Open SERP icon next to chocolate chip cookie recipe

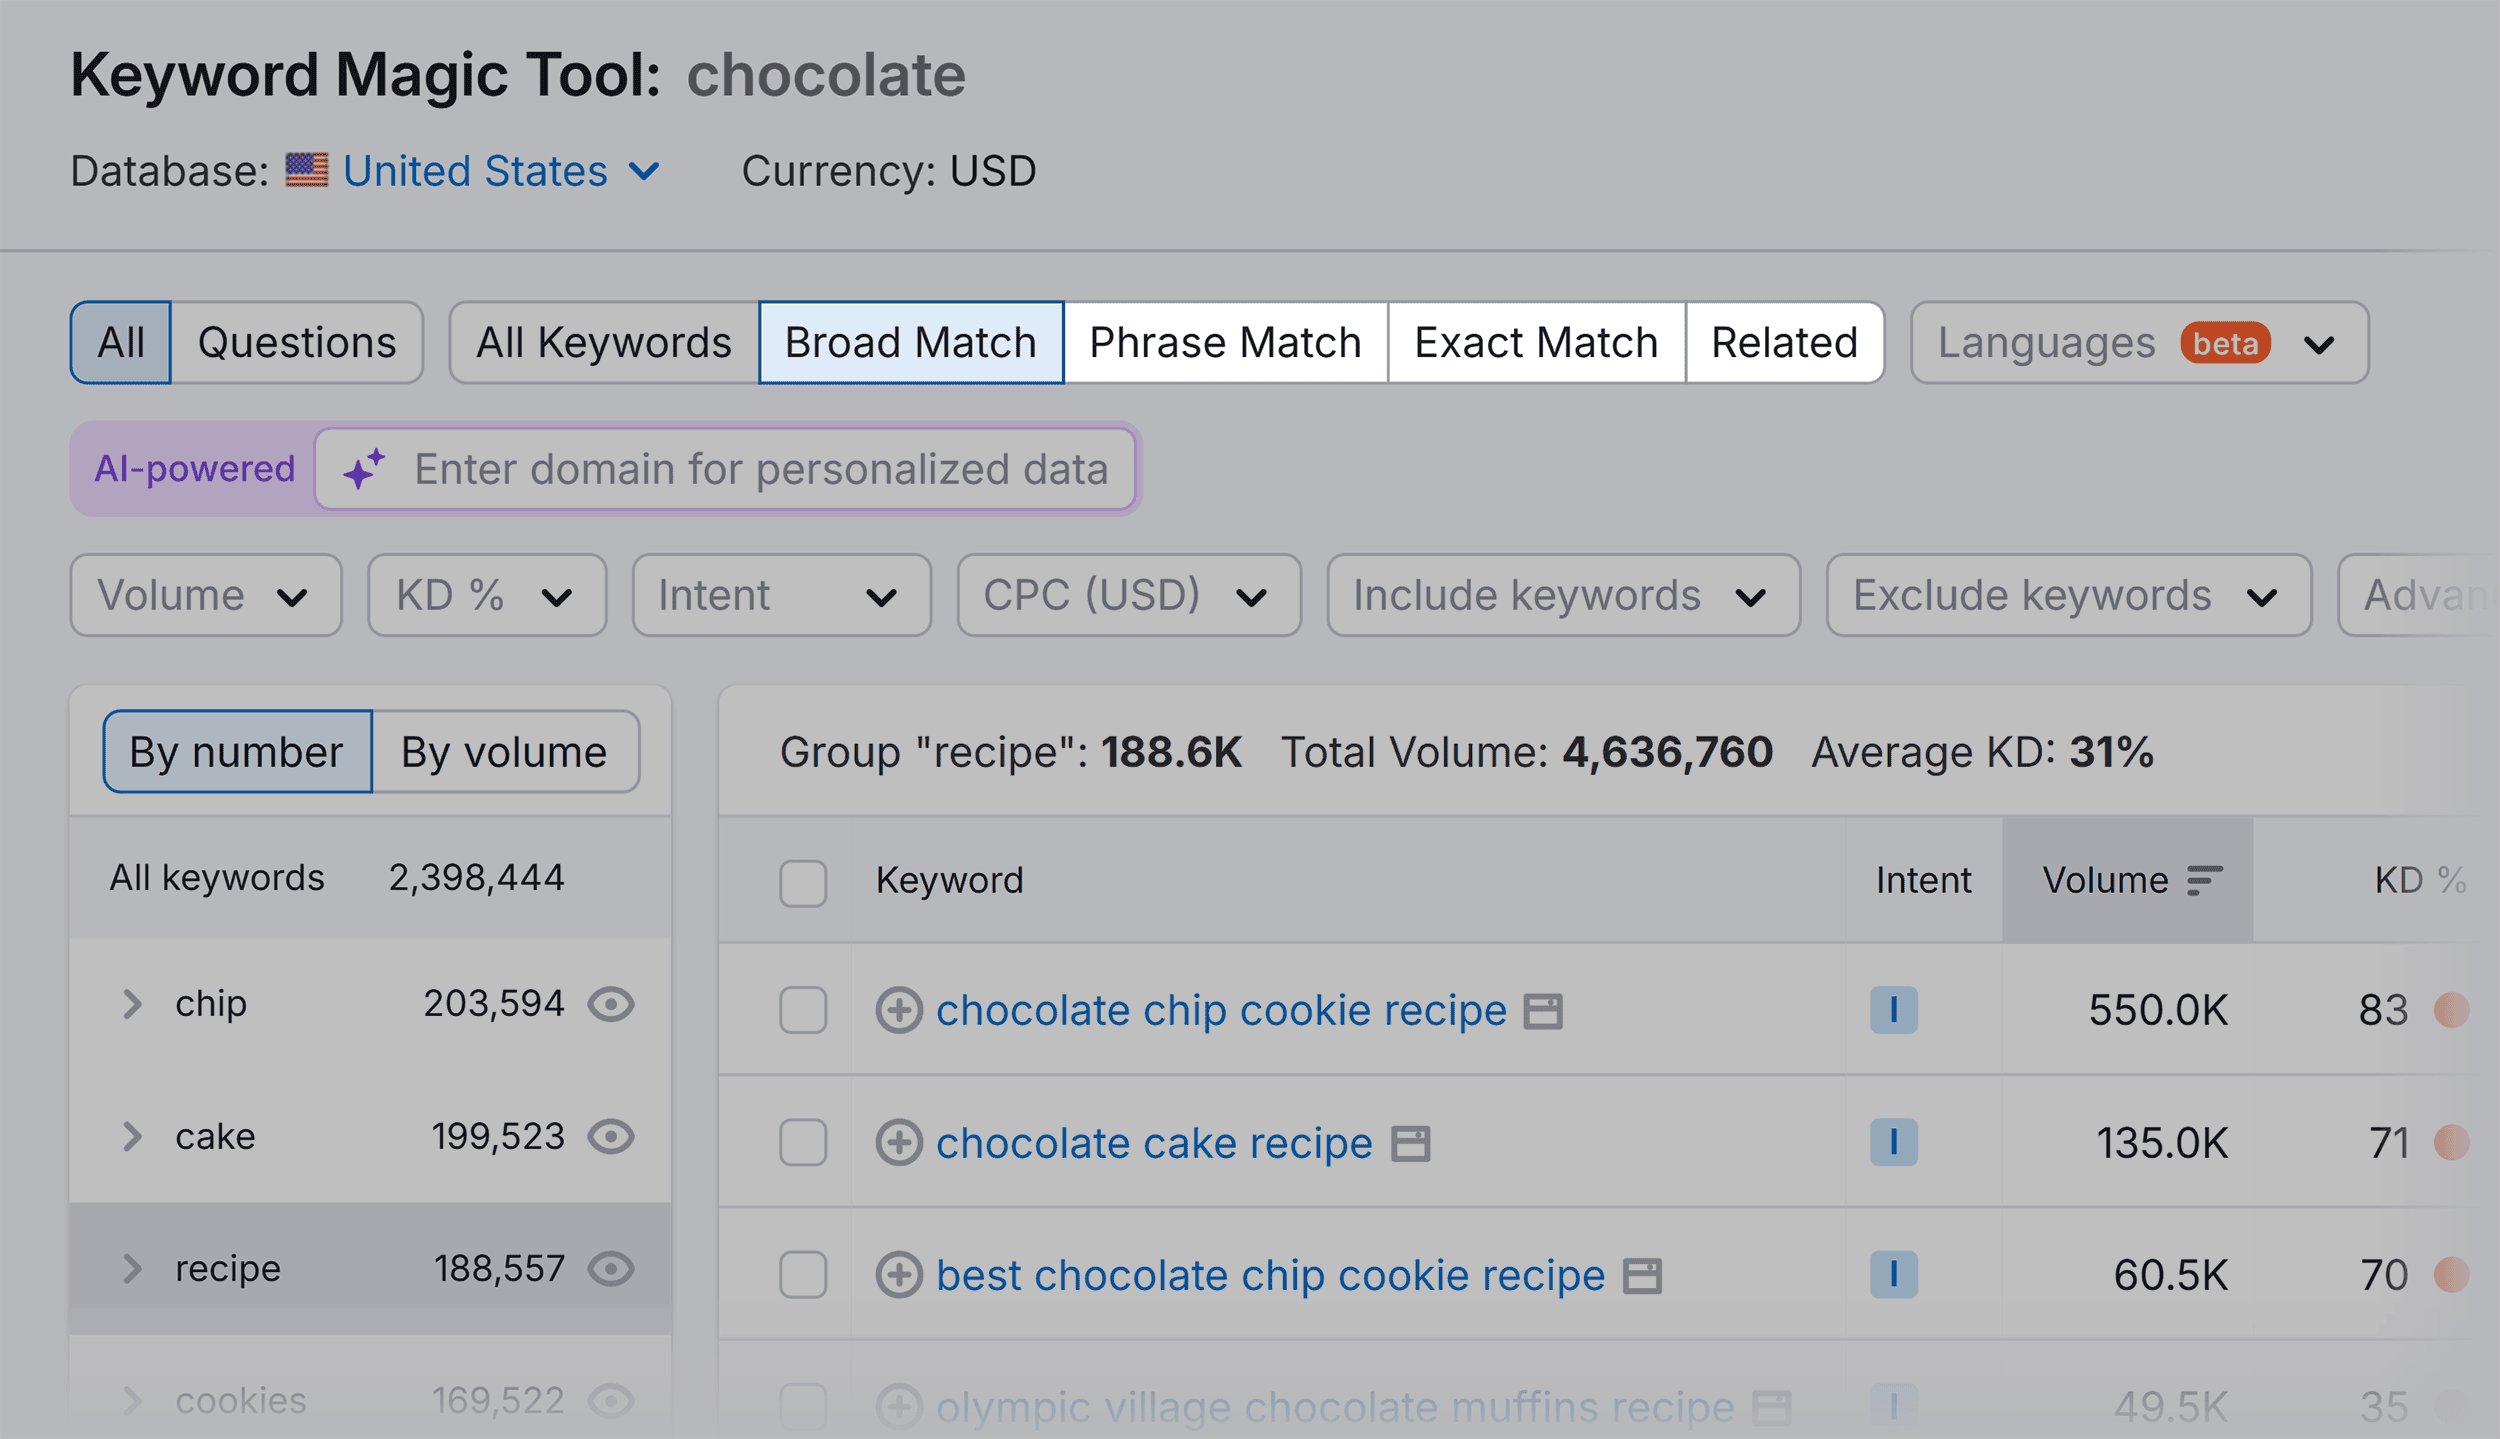point(1543,1011)
